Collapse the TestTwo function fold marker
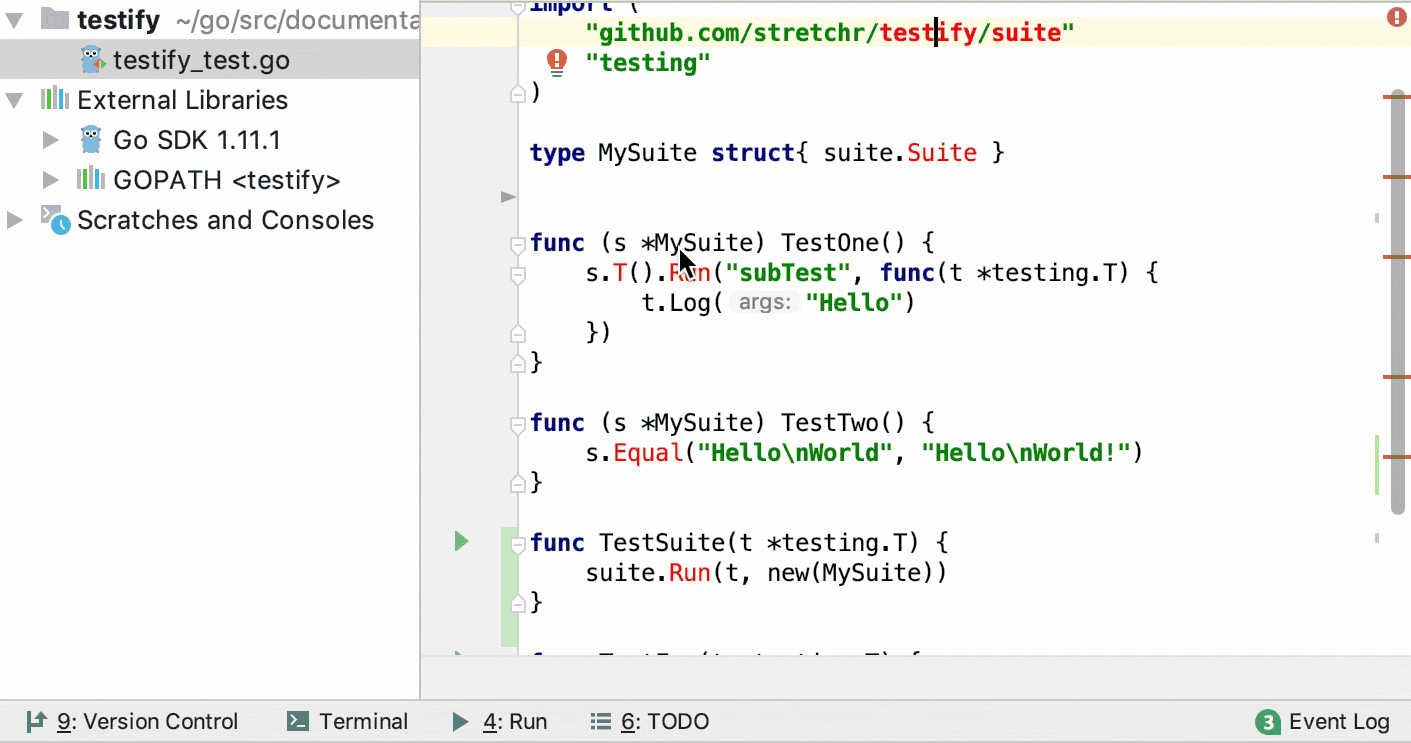 517,423
